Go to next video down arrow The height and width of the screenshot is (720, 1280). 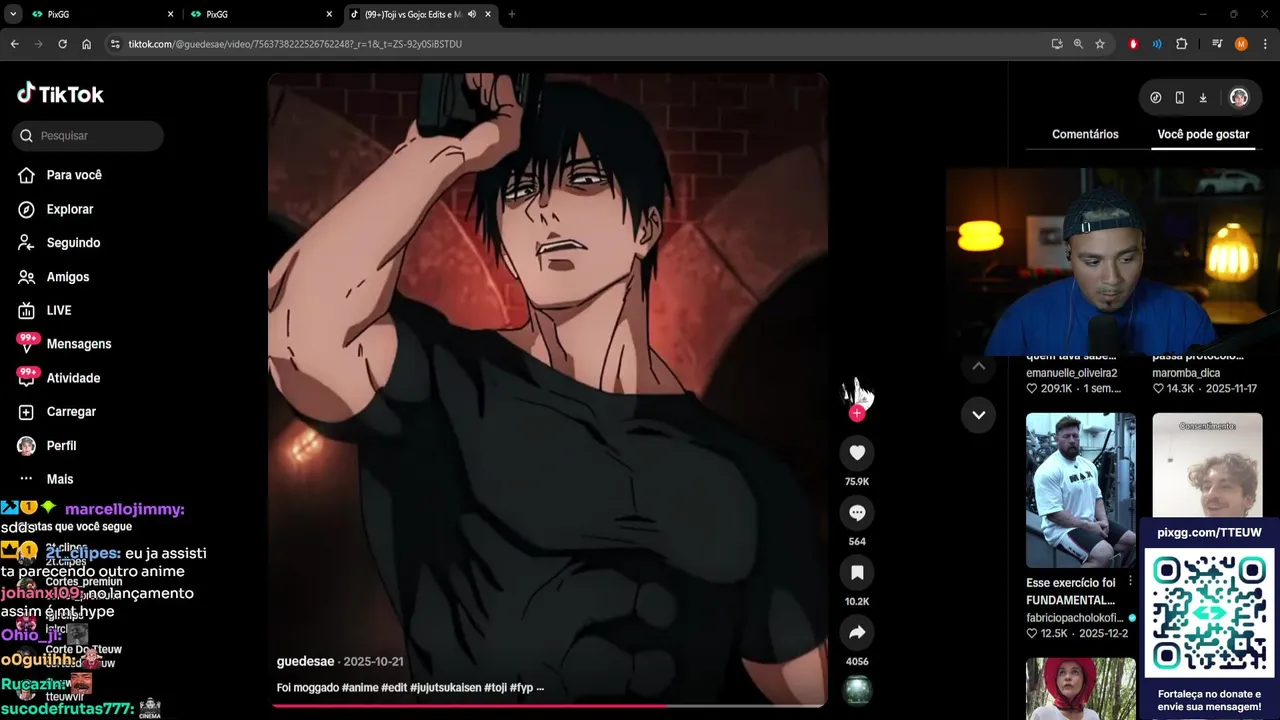[978, 414]
